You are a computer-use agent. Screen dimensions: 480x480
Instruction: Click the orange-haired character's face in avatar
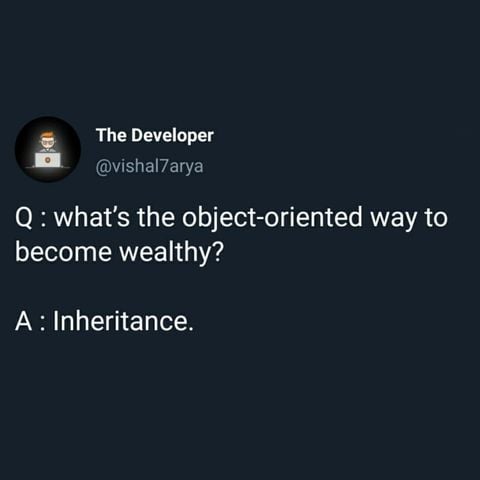coord(48,141)
